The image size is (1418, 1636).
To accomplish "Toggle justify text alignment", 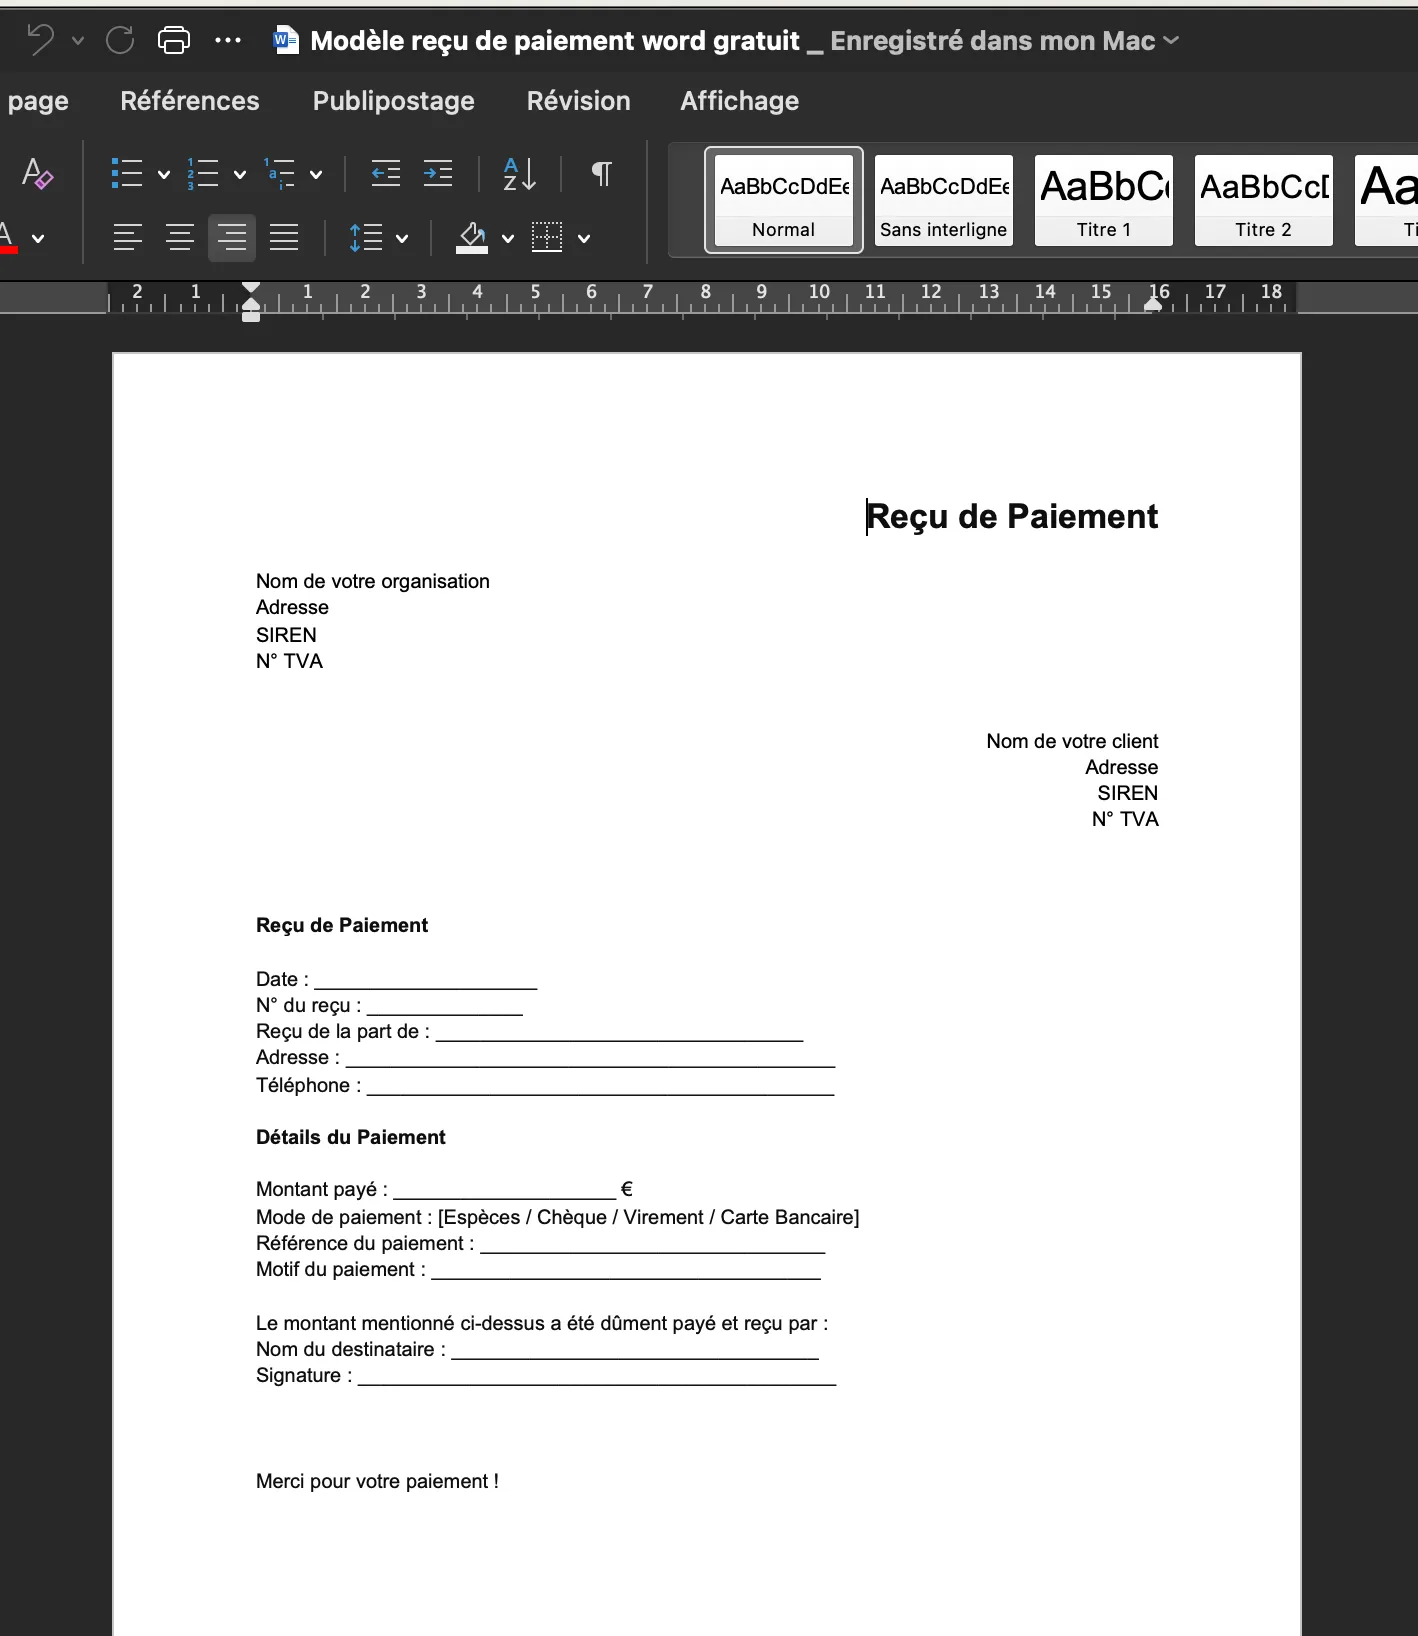I will (x=284, y=238).
